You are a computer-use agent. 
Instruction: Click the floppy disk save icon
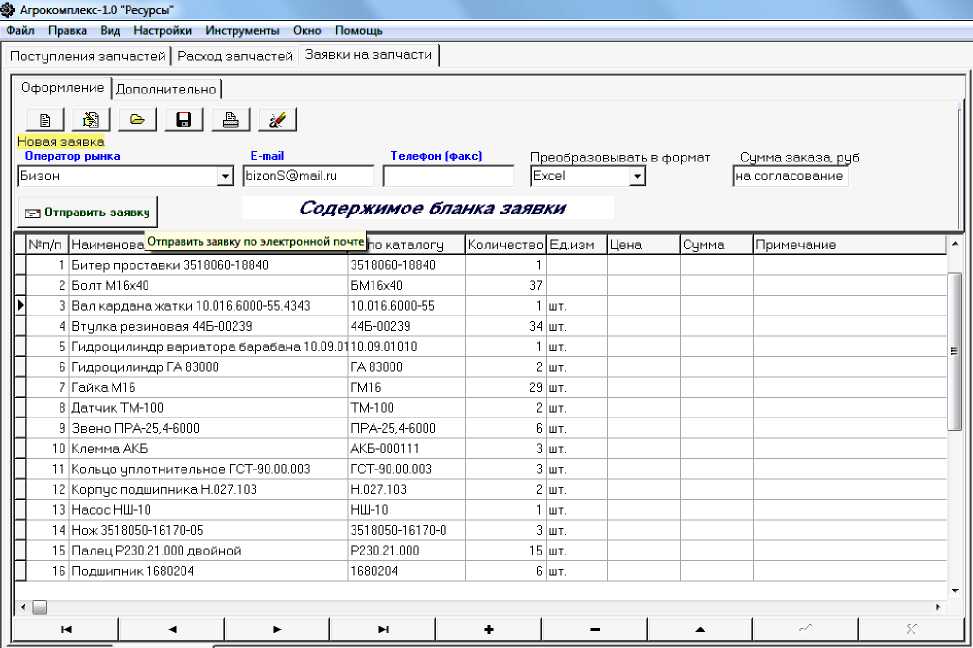183,120
